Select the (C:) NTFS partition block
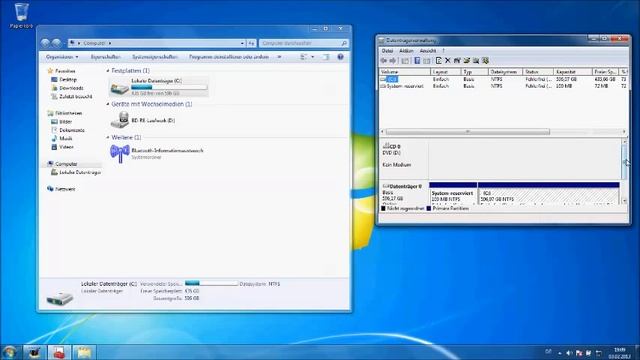This screenshot has height=360, width=640. tap(549, 193)
